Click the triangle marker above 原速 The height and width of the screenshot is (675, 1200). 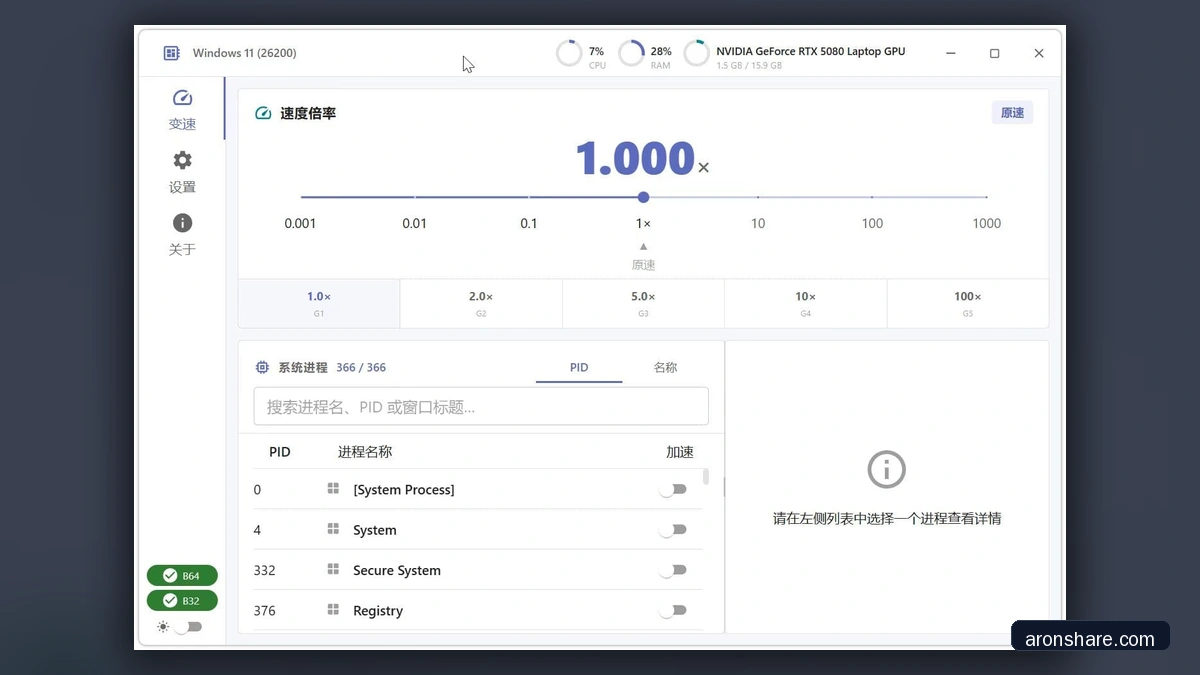pos(643,246)
